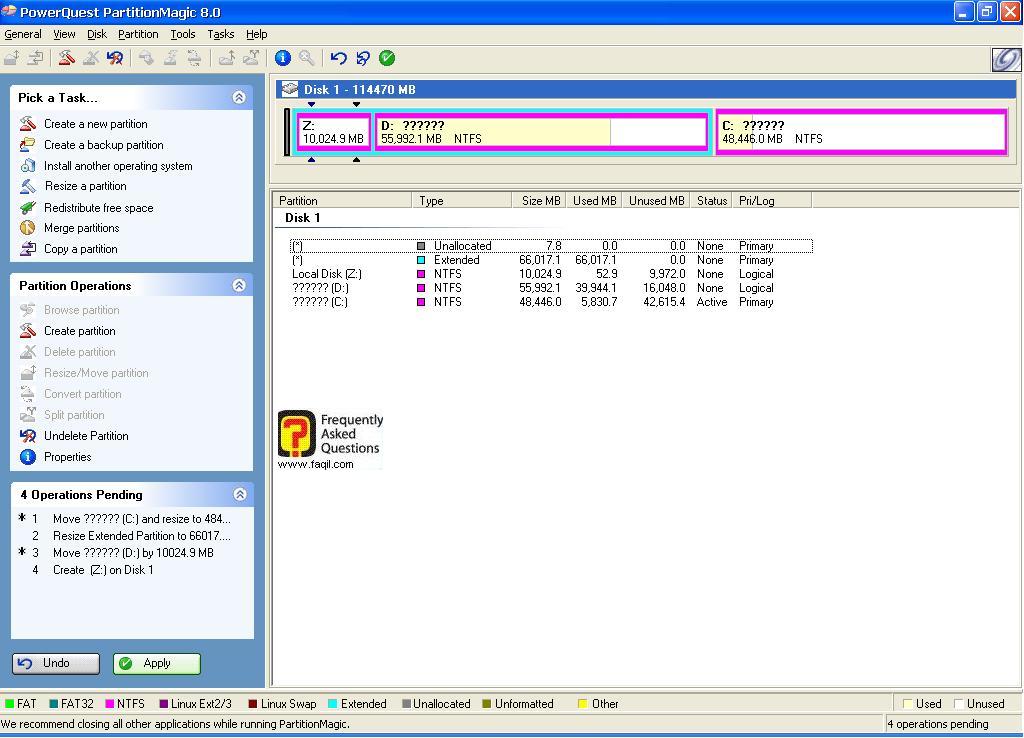Click the Create partition toolbar icon

(66, 58)
